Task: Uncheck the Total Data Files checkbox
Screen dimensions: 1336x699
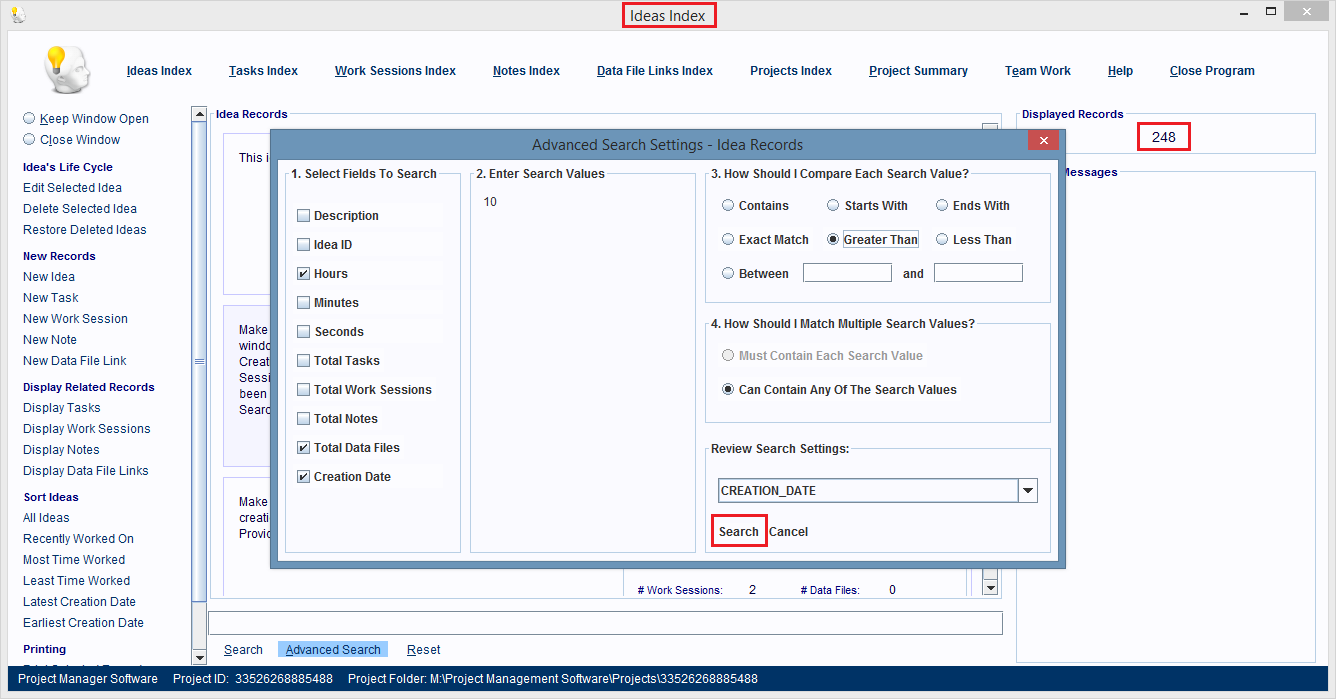Action: point(303,448)
